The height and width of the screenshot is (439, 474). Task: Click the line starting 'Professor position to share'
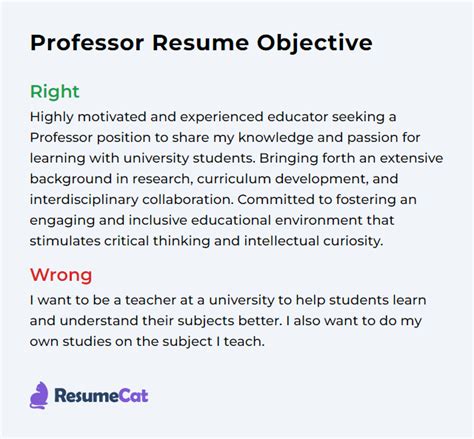(x=225, y=138)
